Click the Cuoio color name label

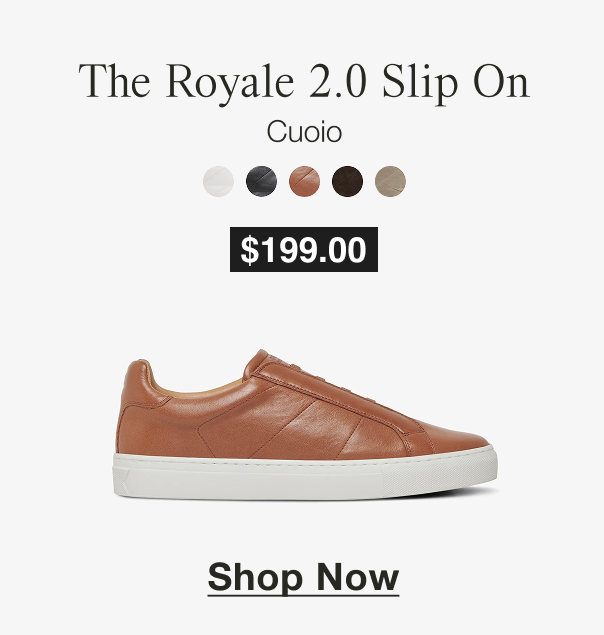[304, 132]
